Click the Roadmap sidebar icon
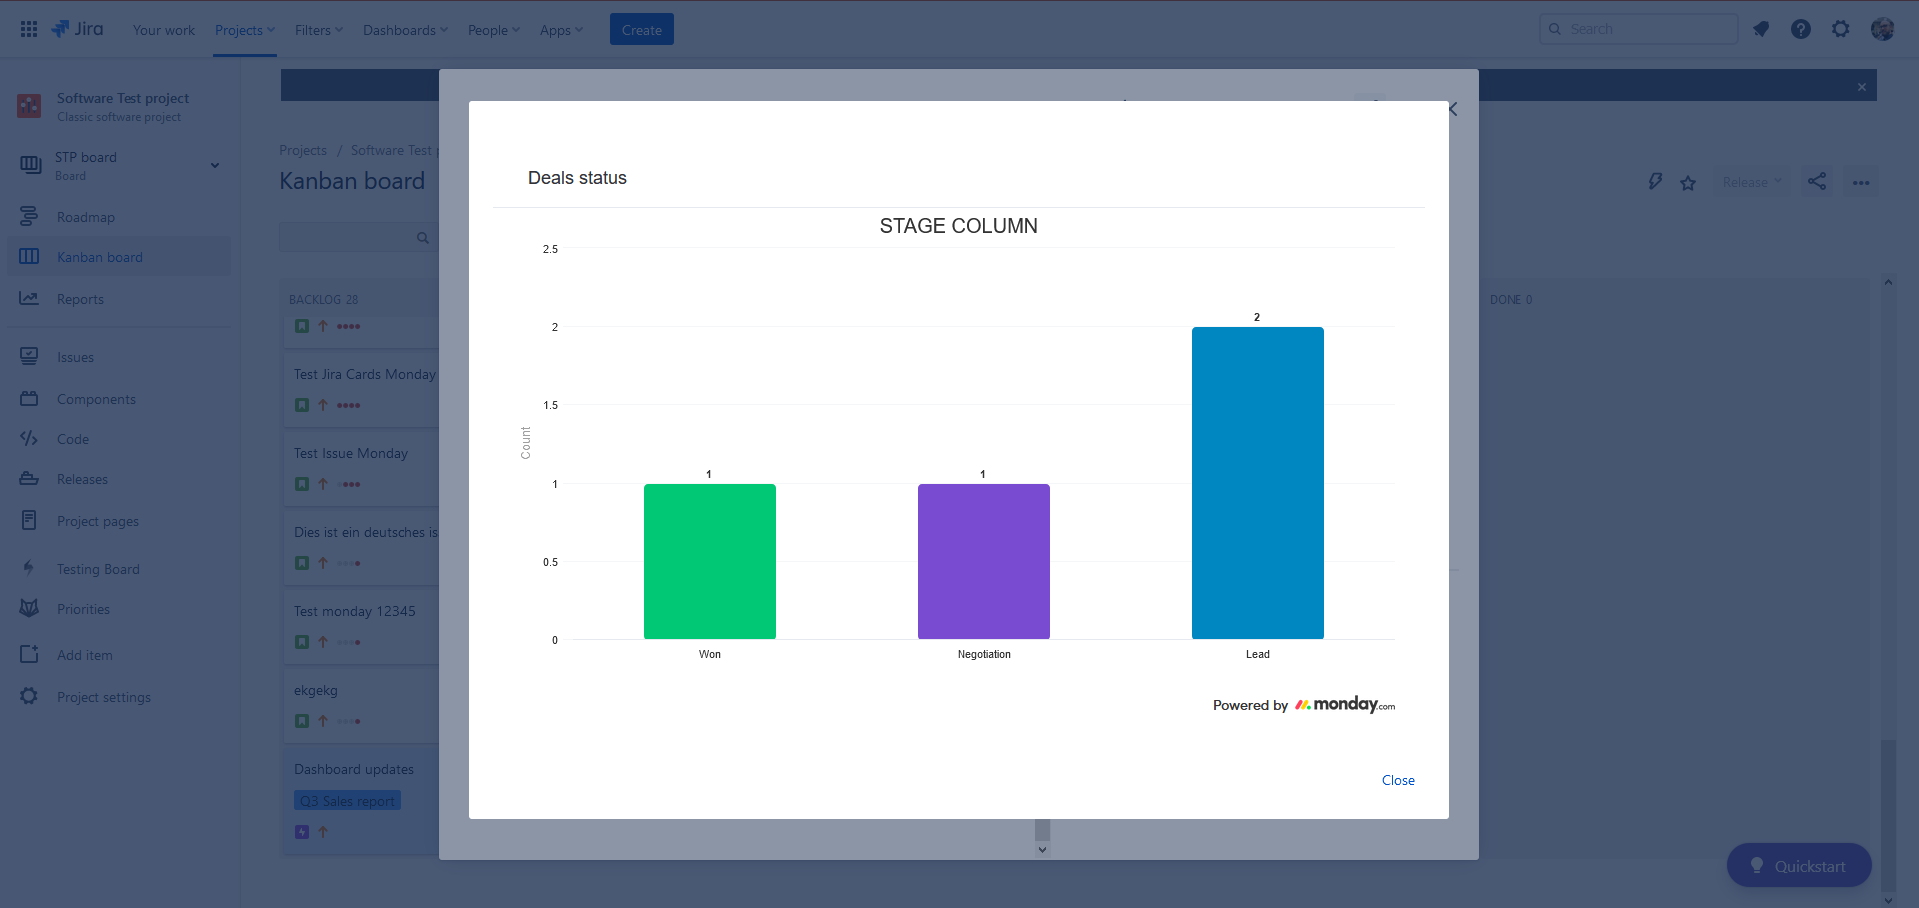1919x908 pixels. coord(29,216)
